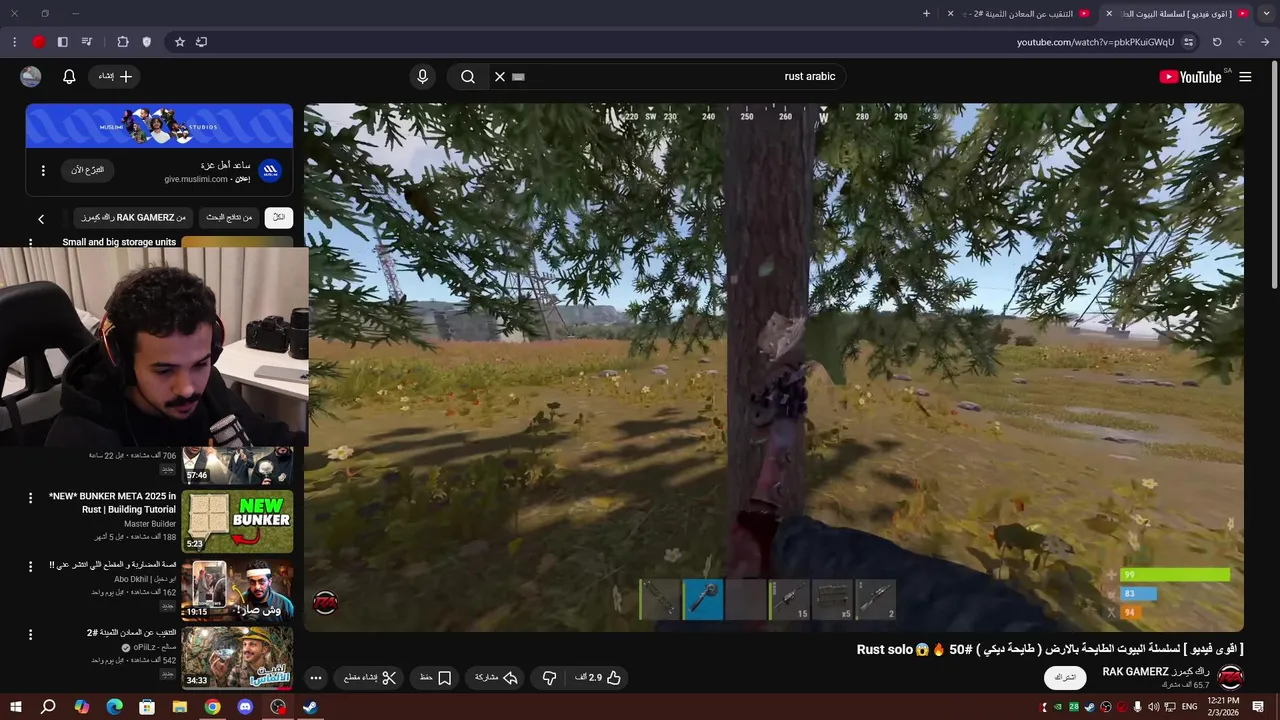Open the 'Small and big storage units' video title
This screenshot has height=720, width=1280.
(x=119, y=242)
